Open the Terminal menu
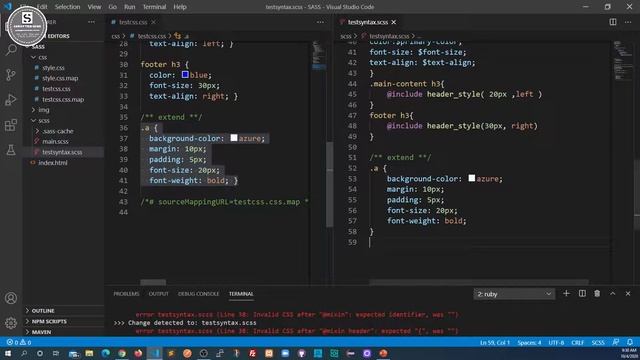 154,7
